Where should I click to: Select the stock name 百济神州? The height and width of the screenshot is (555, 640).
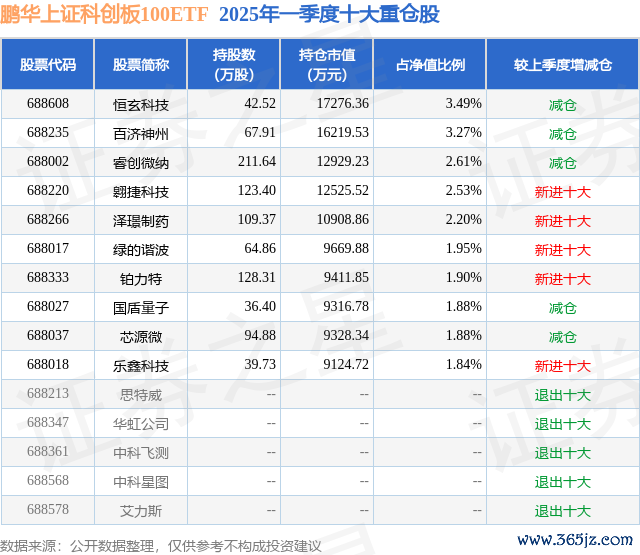tap(141, 133)
